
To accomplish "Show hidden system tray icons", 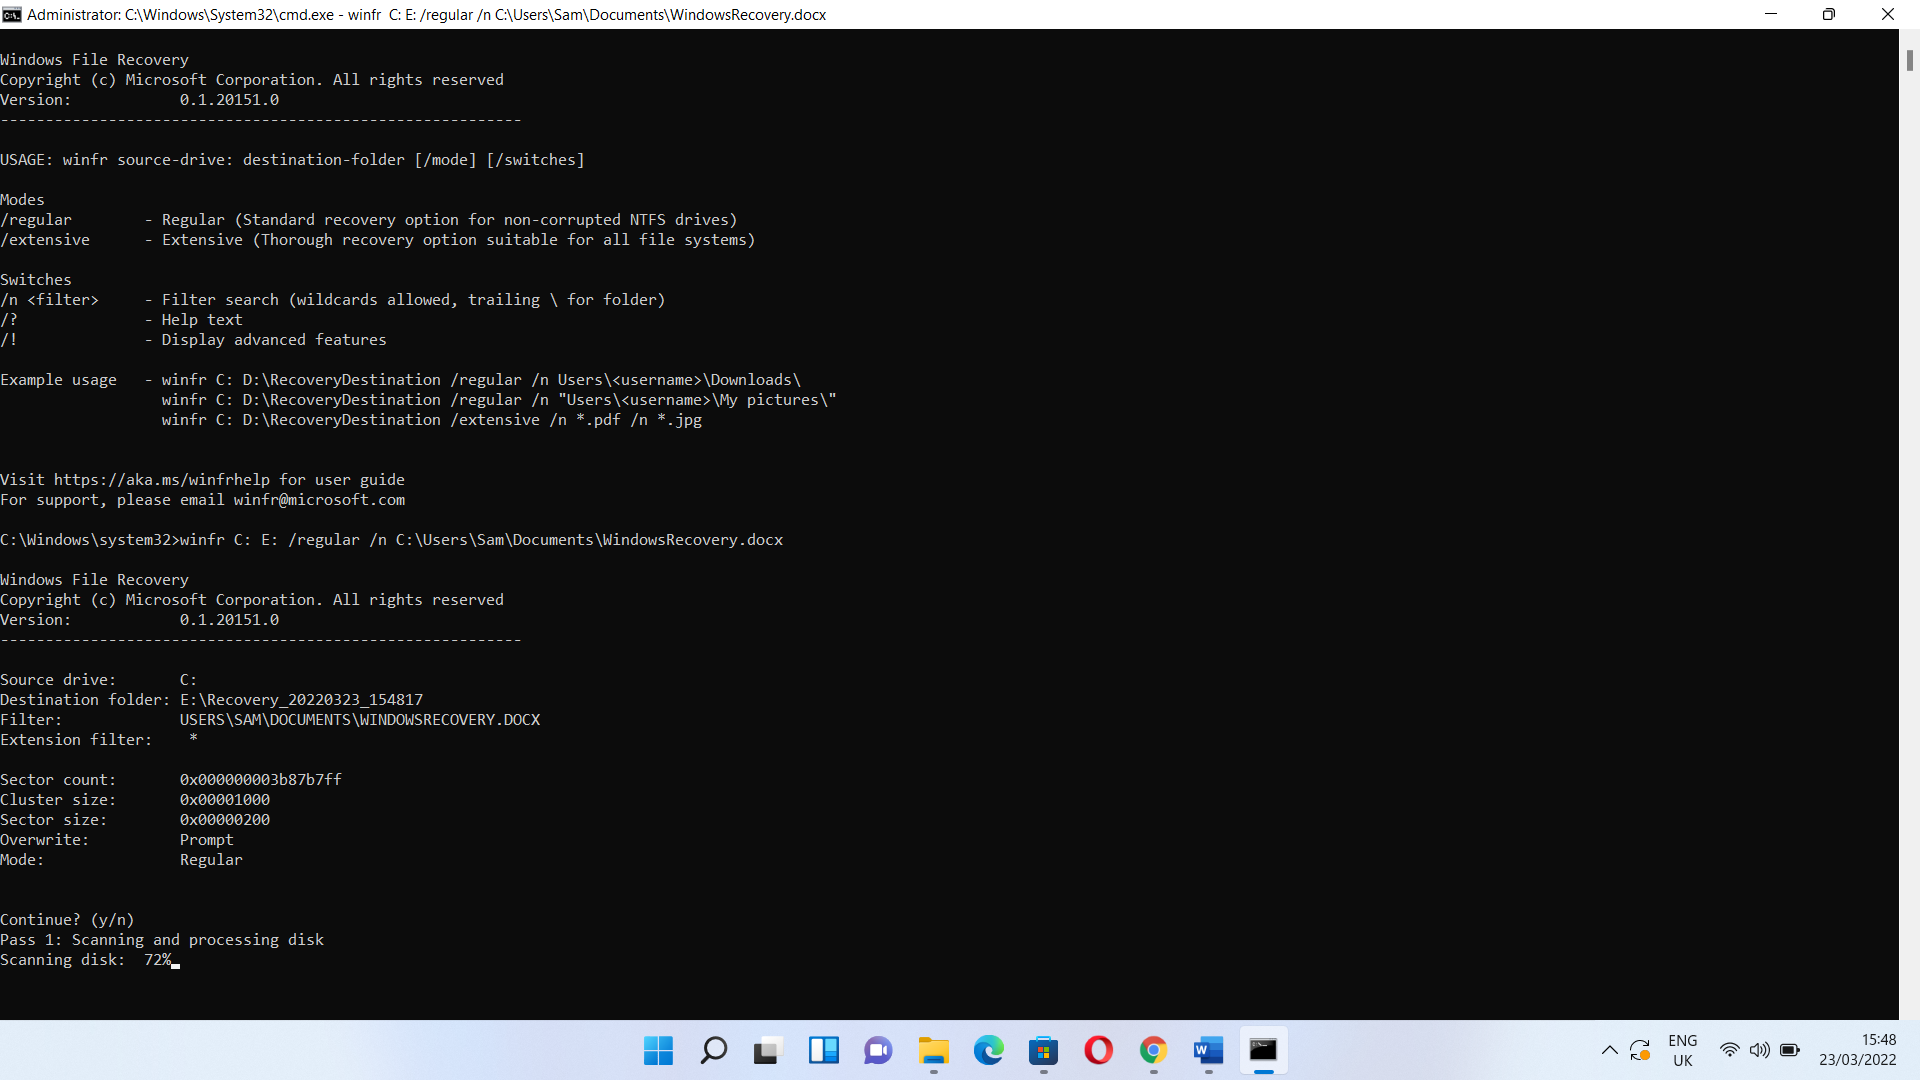I will tap(1609, 1050).
